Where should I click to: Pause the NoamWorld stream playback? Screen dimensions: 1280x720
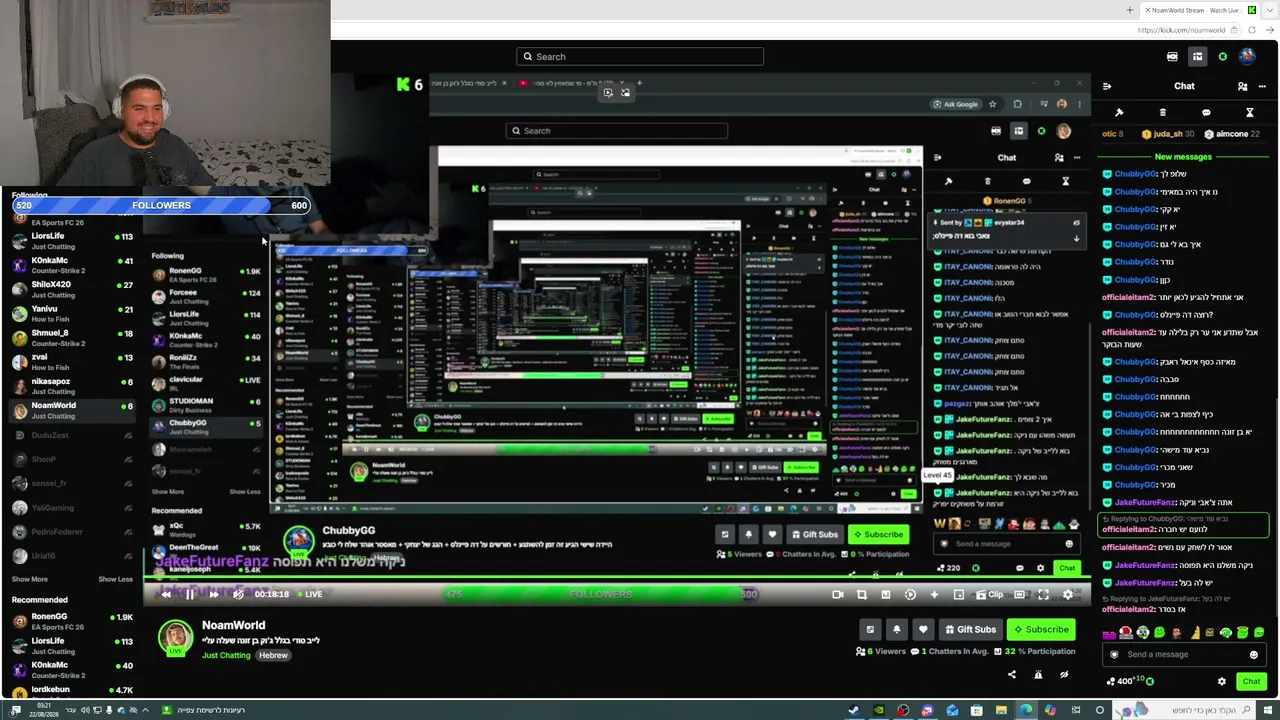click(190, 594)
